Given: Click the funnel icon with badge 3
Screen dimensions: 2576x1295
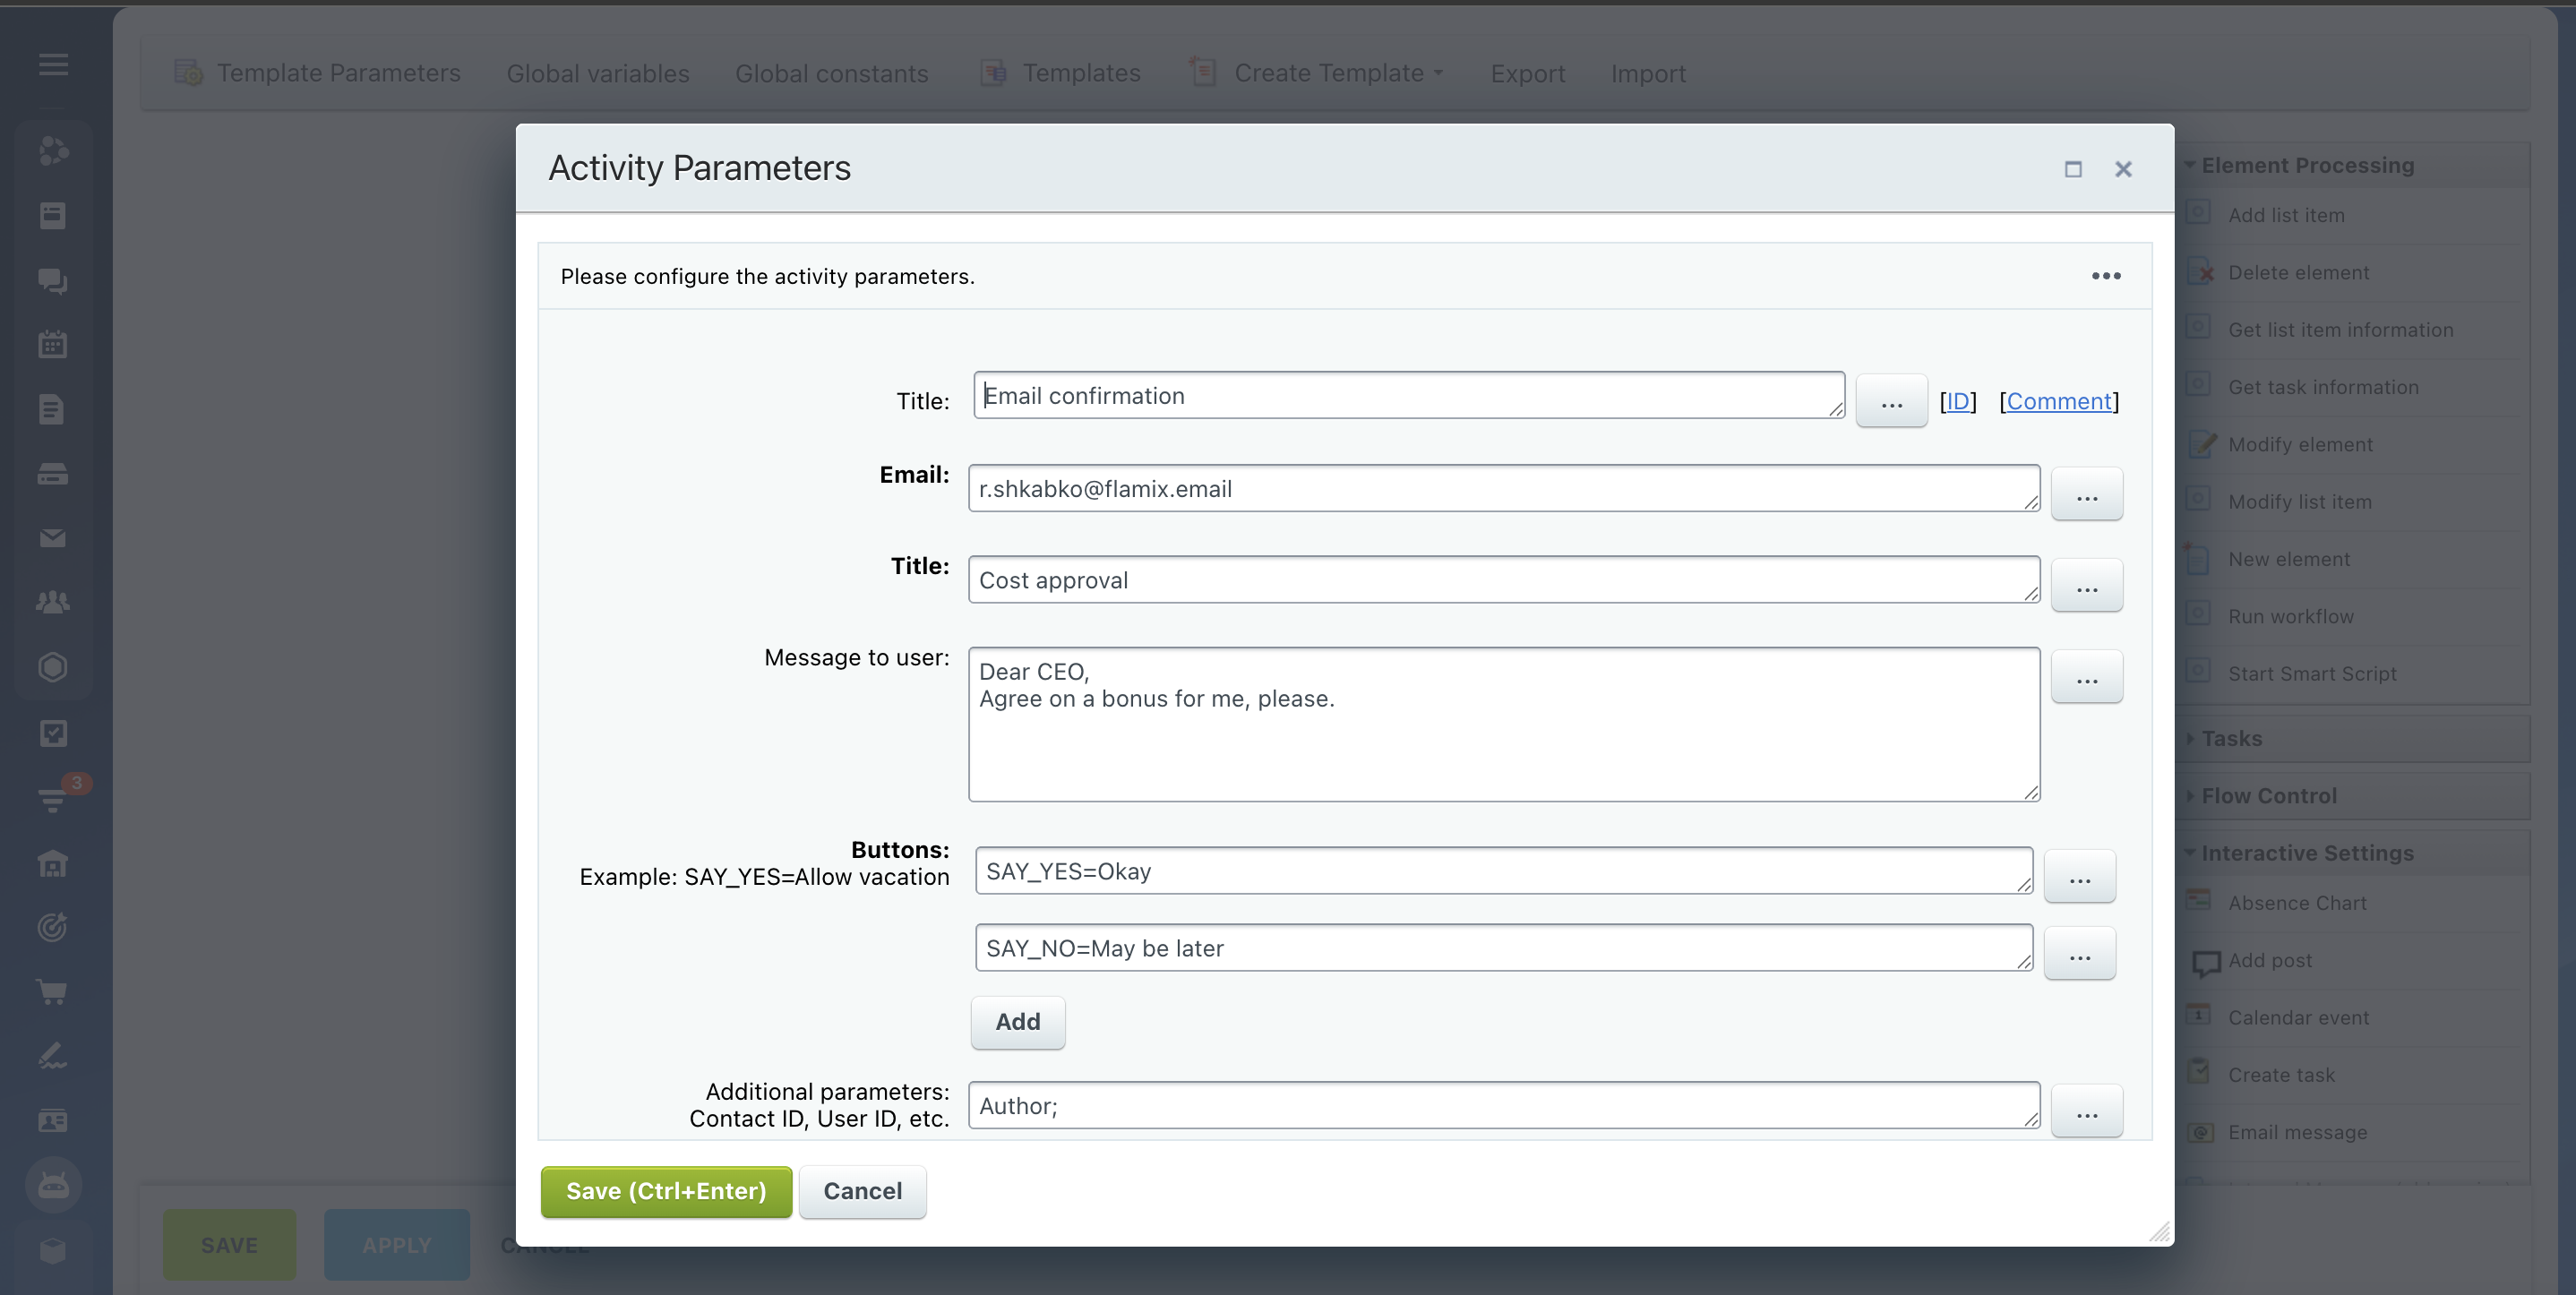Looking at the screenshot, I should [x=53, y=799].
